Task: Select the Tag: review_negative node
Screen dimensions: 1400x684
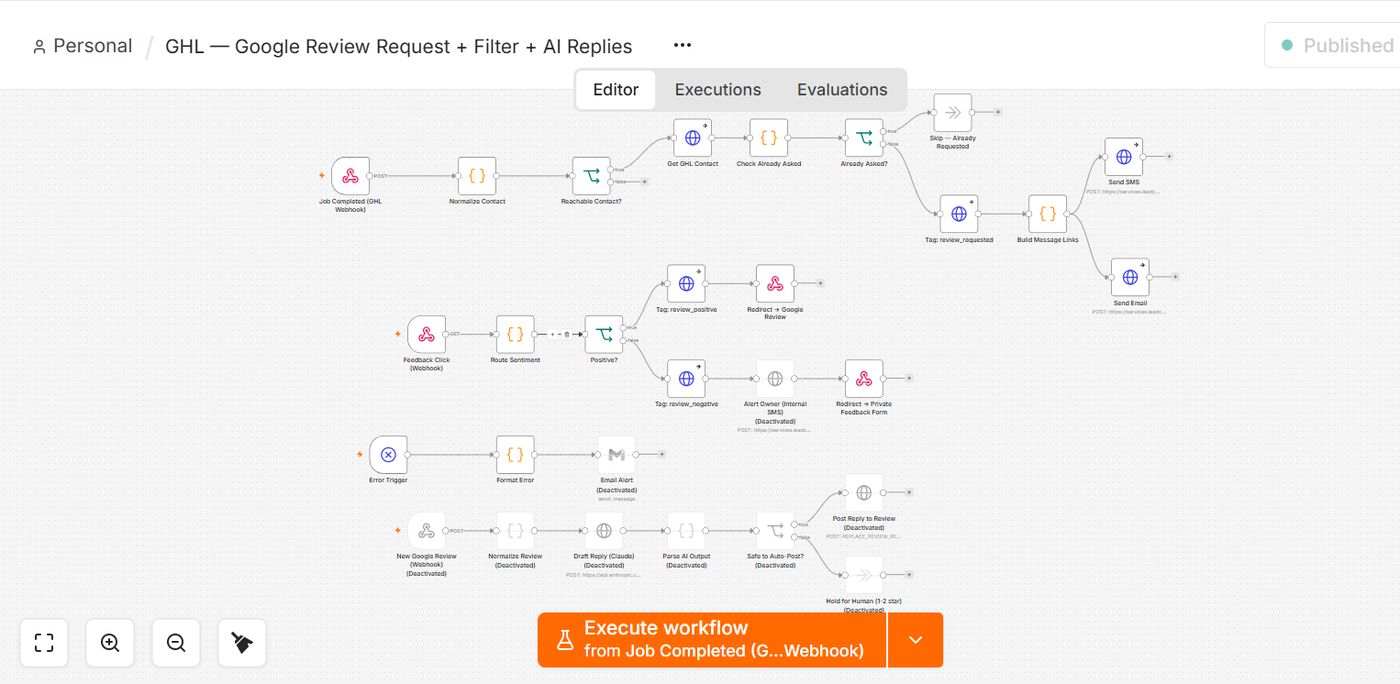Action: (x=686, y=379)
